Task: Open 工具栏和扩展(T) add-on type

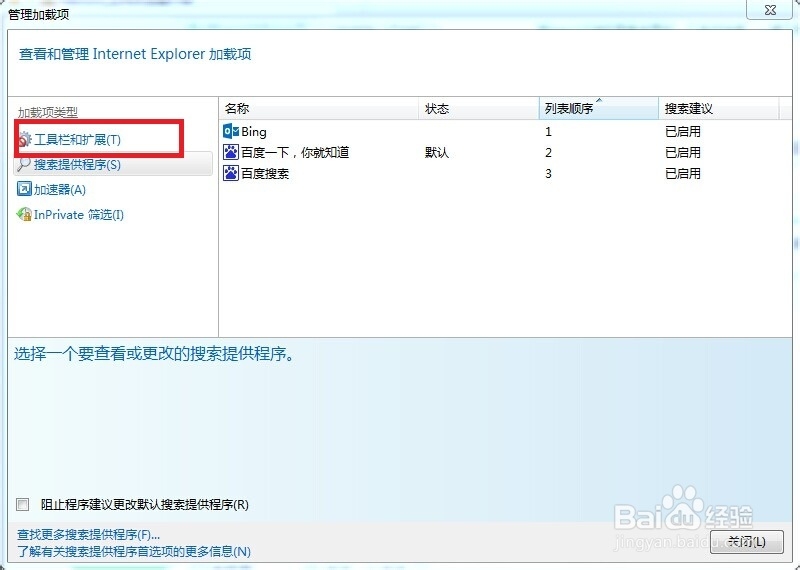Action: [x=78, y=139]
